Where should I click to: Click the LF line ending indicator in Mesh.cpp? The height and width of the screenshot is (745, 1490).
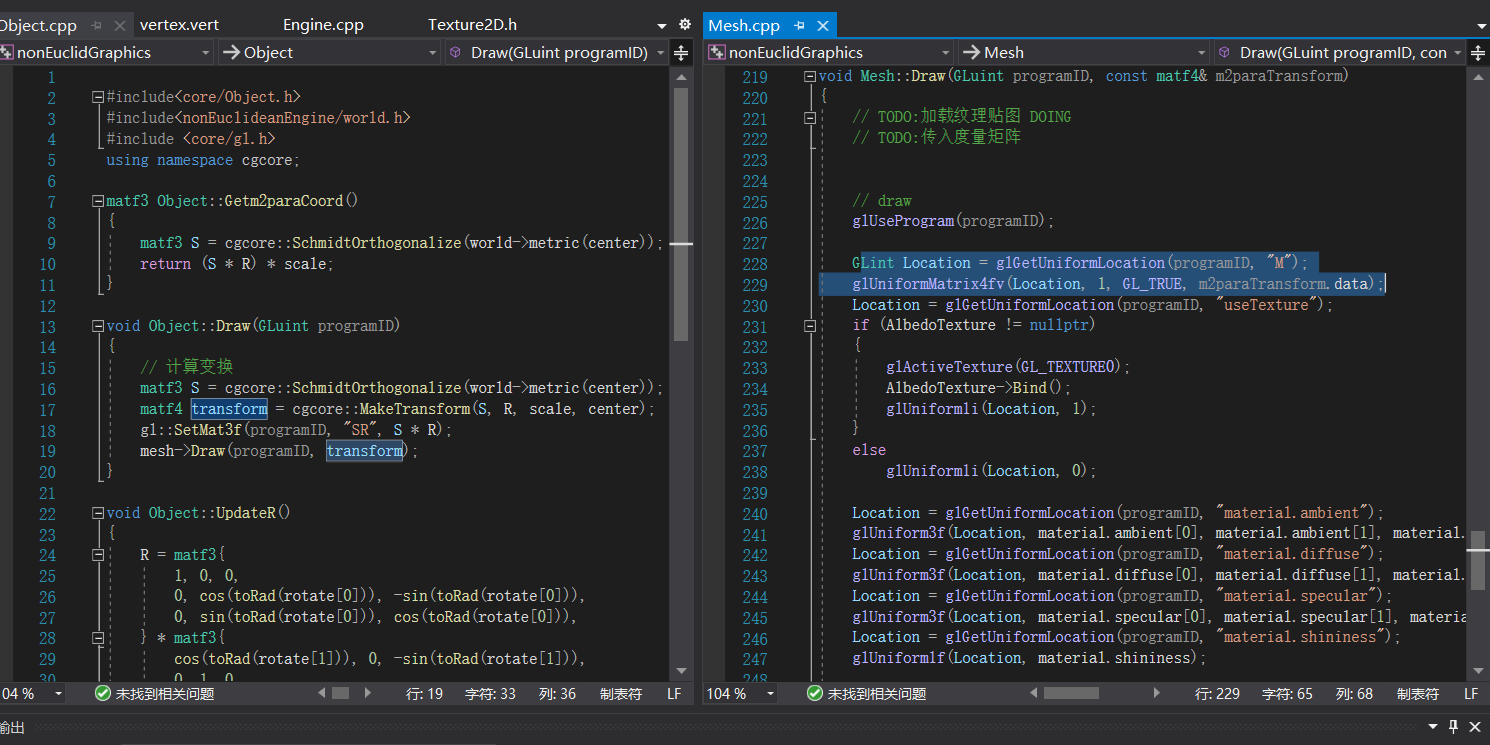click(1471, 693)
